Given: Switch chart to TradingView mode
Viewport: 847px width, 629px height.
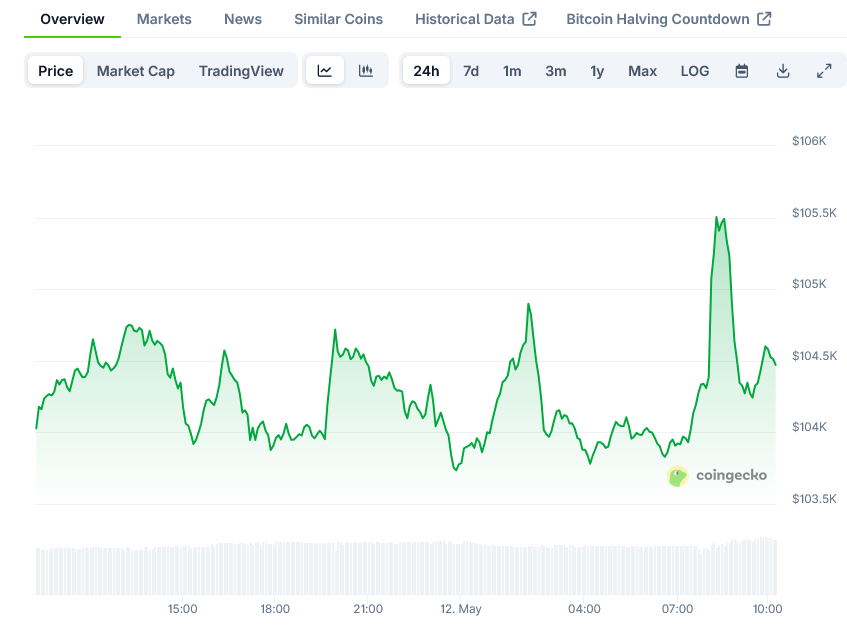Looking at the screenshot, I should (x=240, y=70).
